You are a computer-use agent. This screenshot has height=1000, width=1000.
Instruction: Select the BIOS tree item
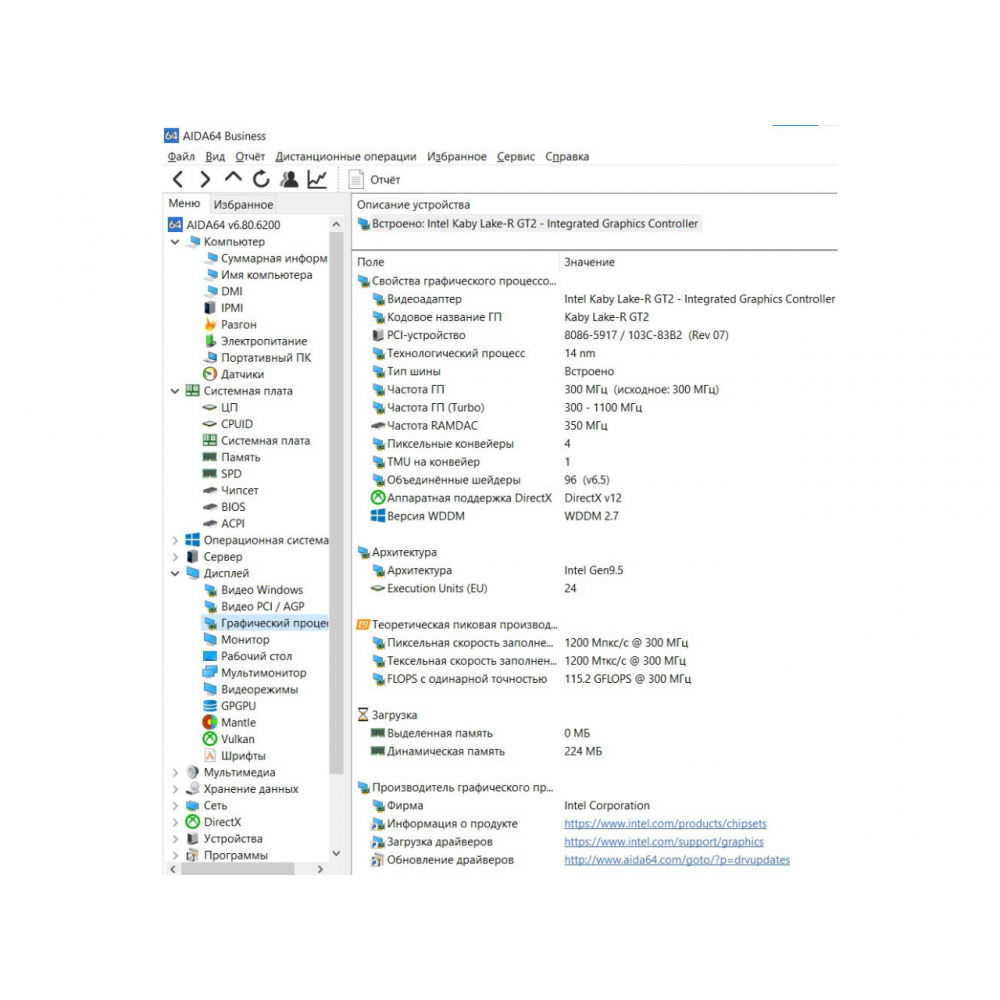point(233,507)
